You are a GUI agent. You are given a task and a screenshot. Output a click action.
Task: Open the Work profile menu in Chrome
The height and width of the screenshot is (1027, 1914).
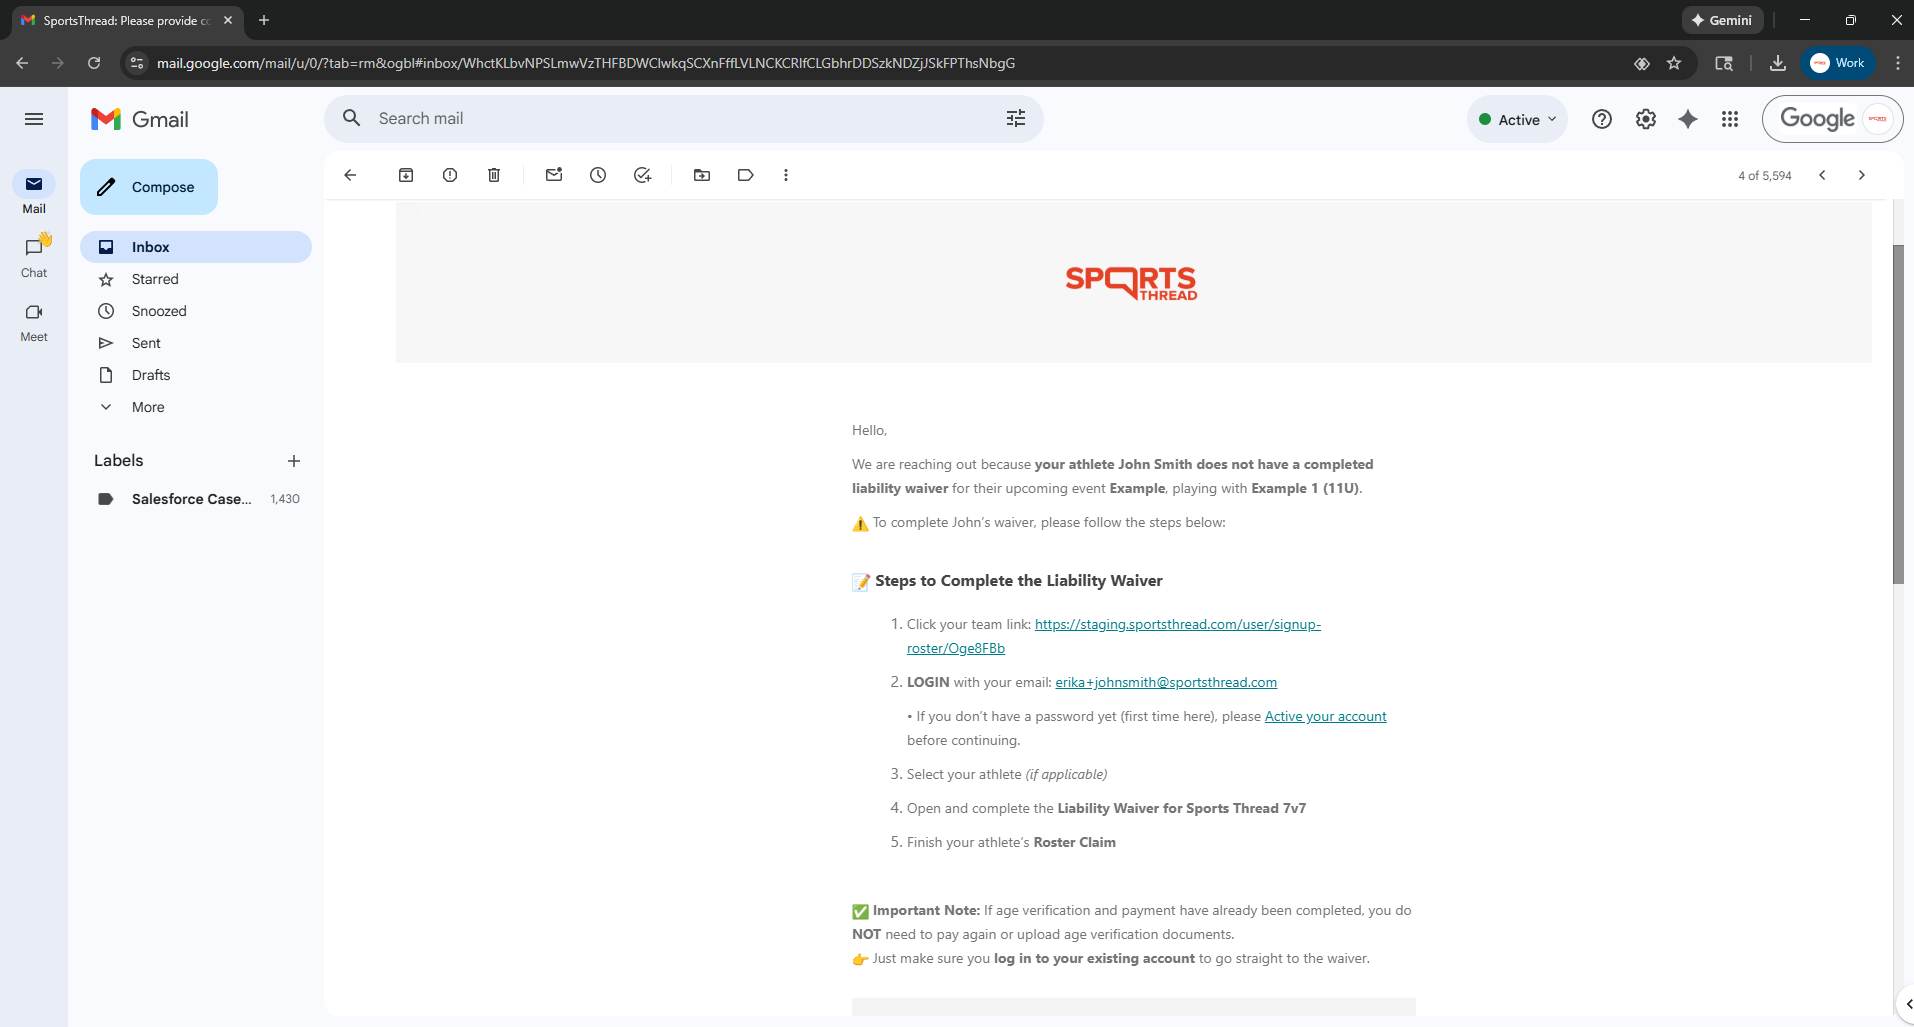click(1838, 63)
